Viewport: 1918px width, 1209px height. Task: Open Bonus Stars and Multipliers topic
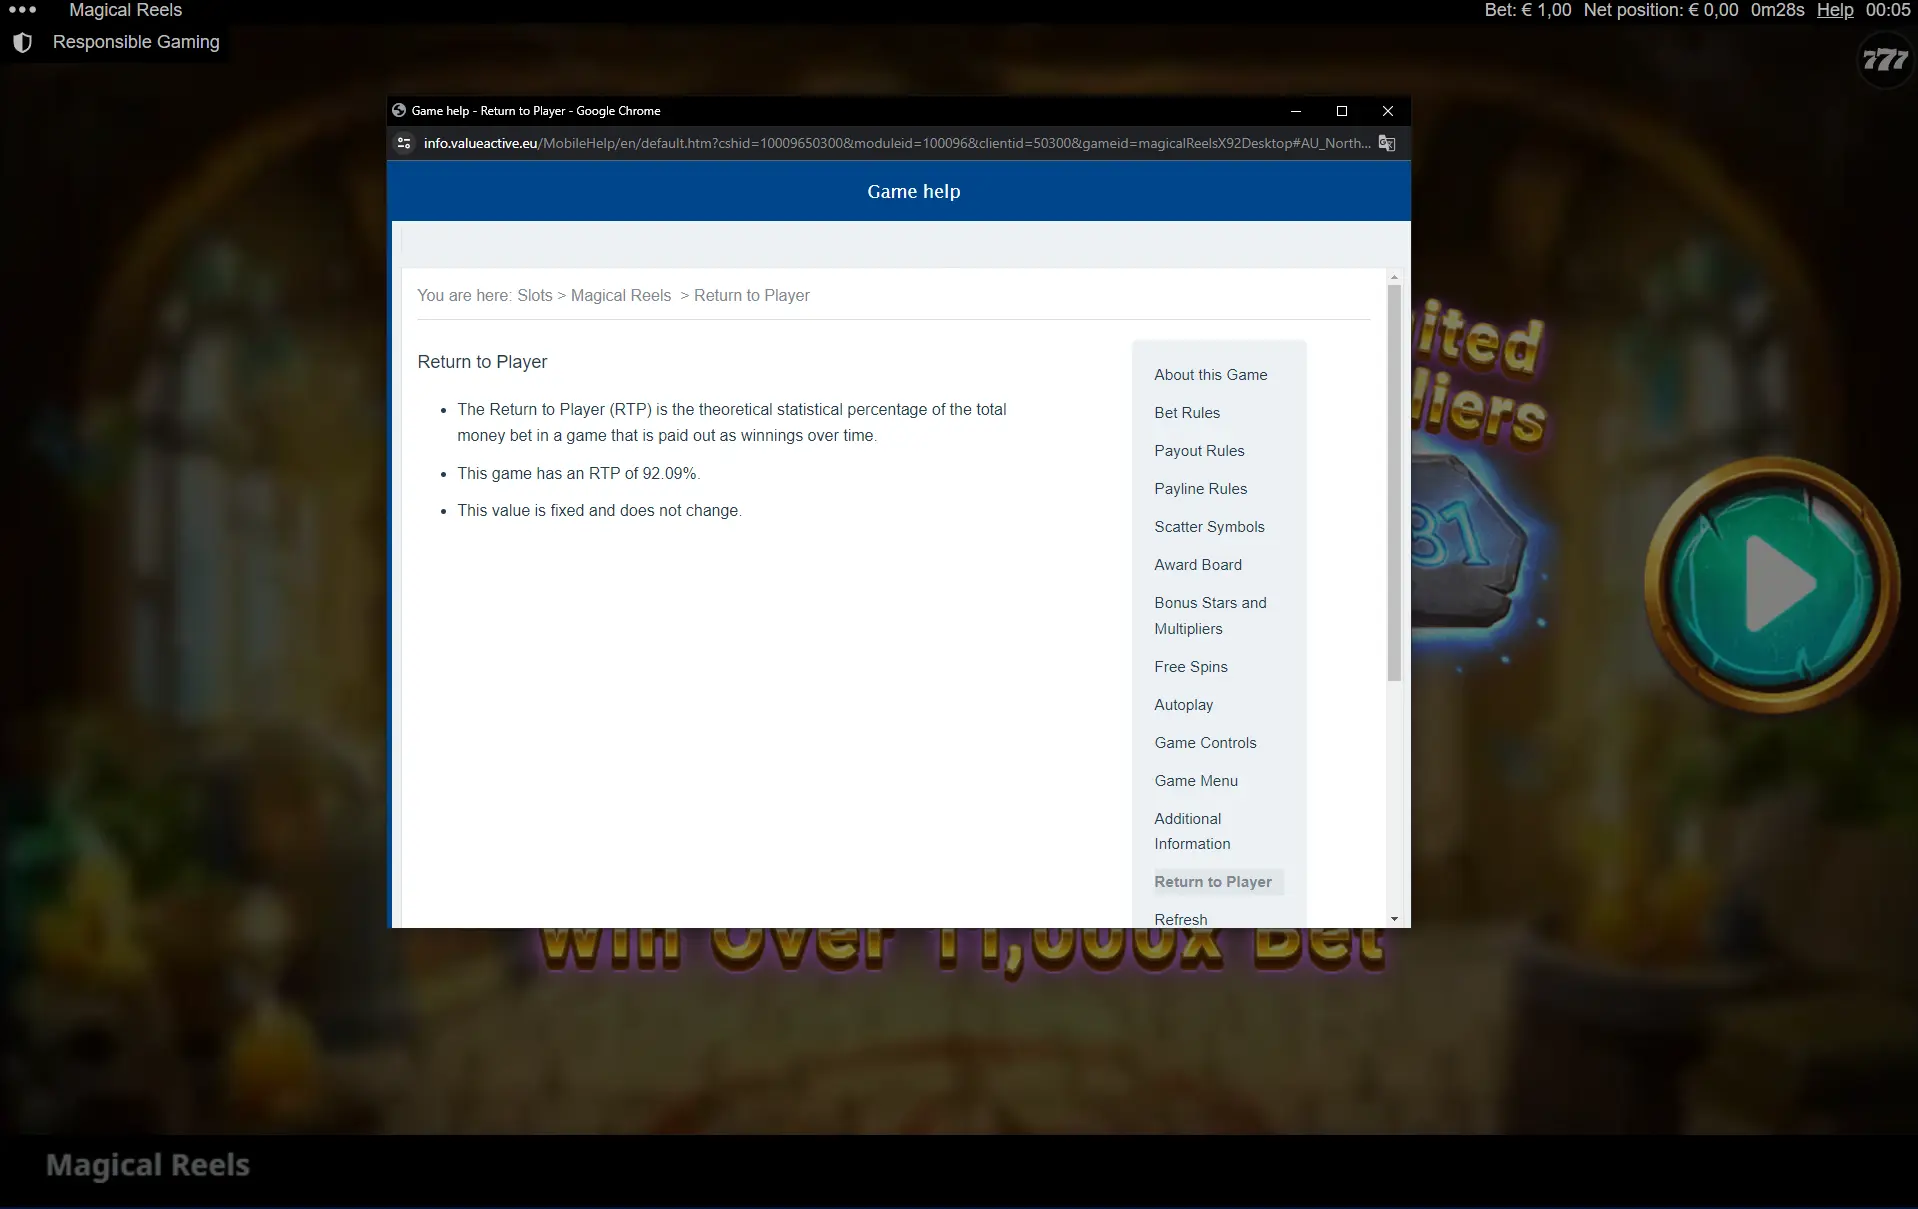tap(1210, 616)
